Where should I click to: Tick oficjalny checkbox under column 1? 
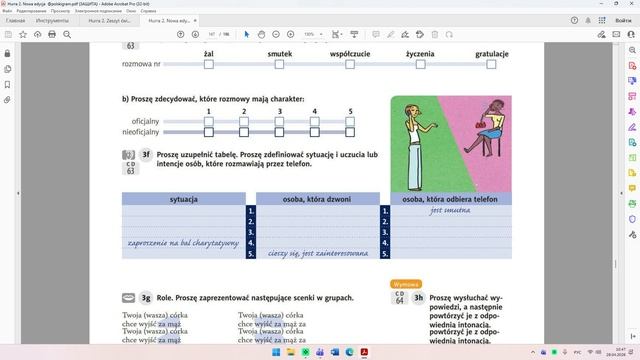point(209,121)
